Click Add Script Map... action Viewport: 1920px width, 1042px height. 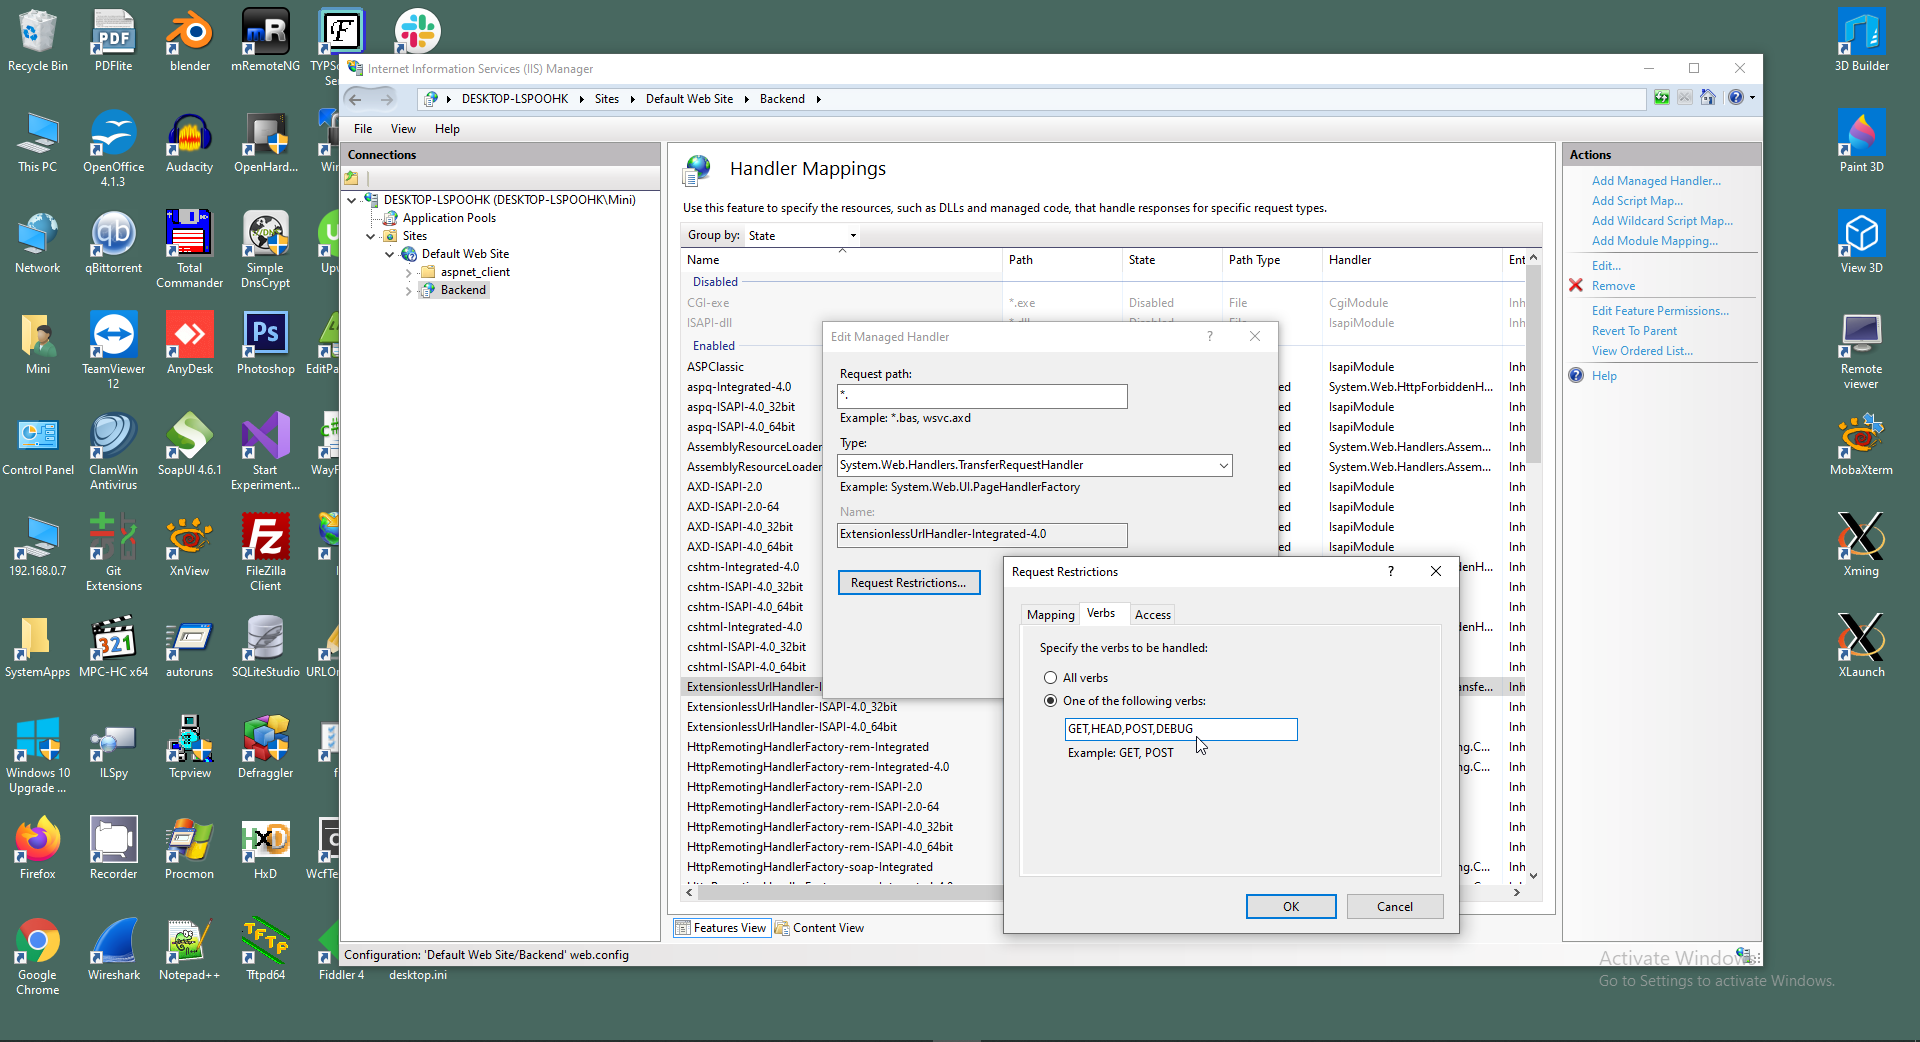(1637, 201)
